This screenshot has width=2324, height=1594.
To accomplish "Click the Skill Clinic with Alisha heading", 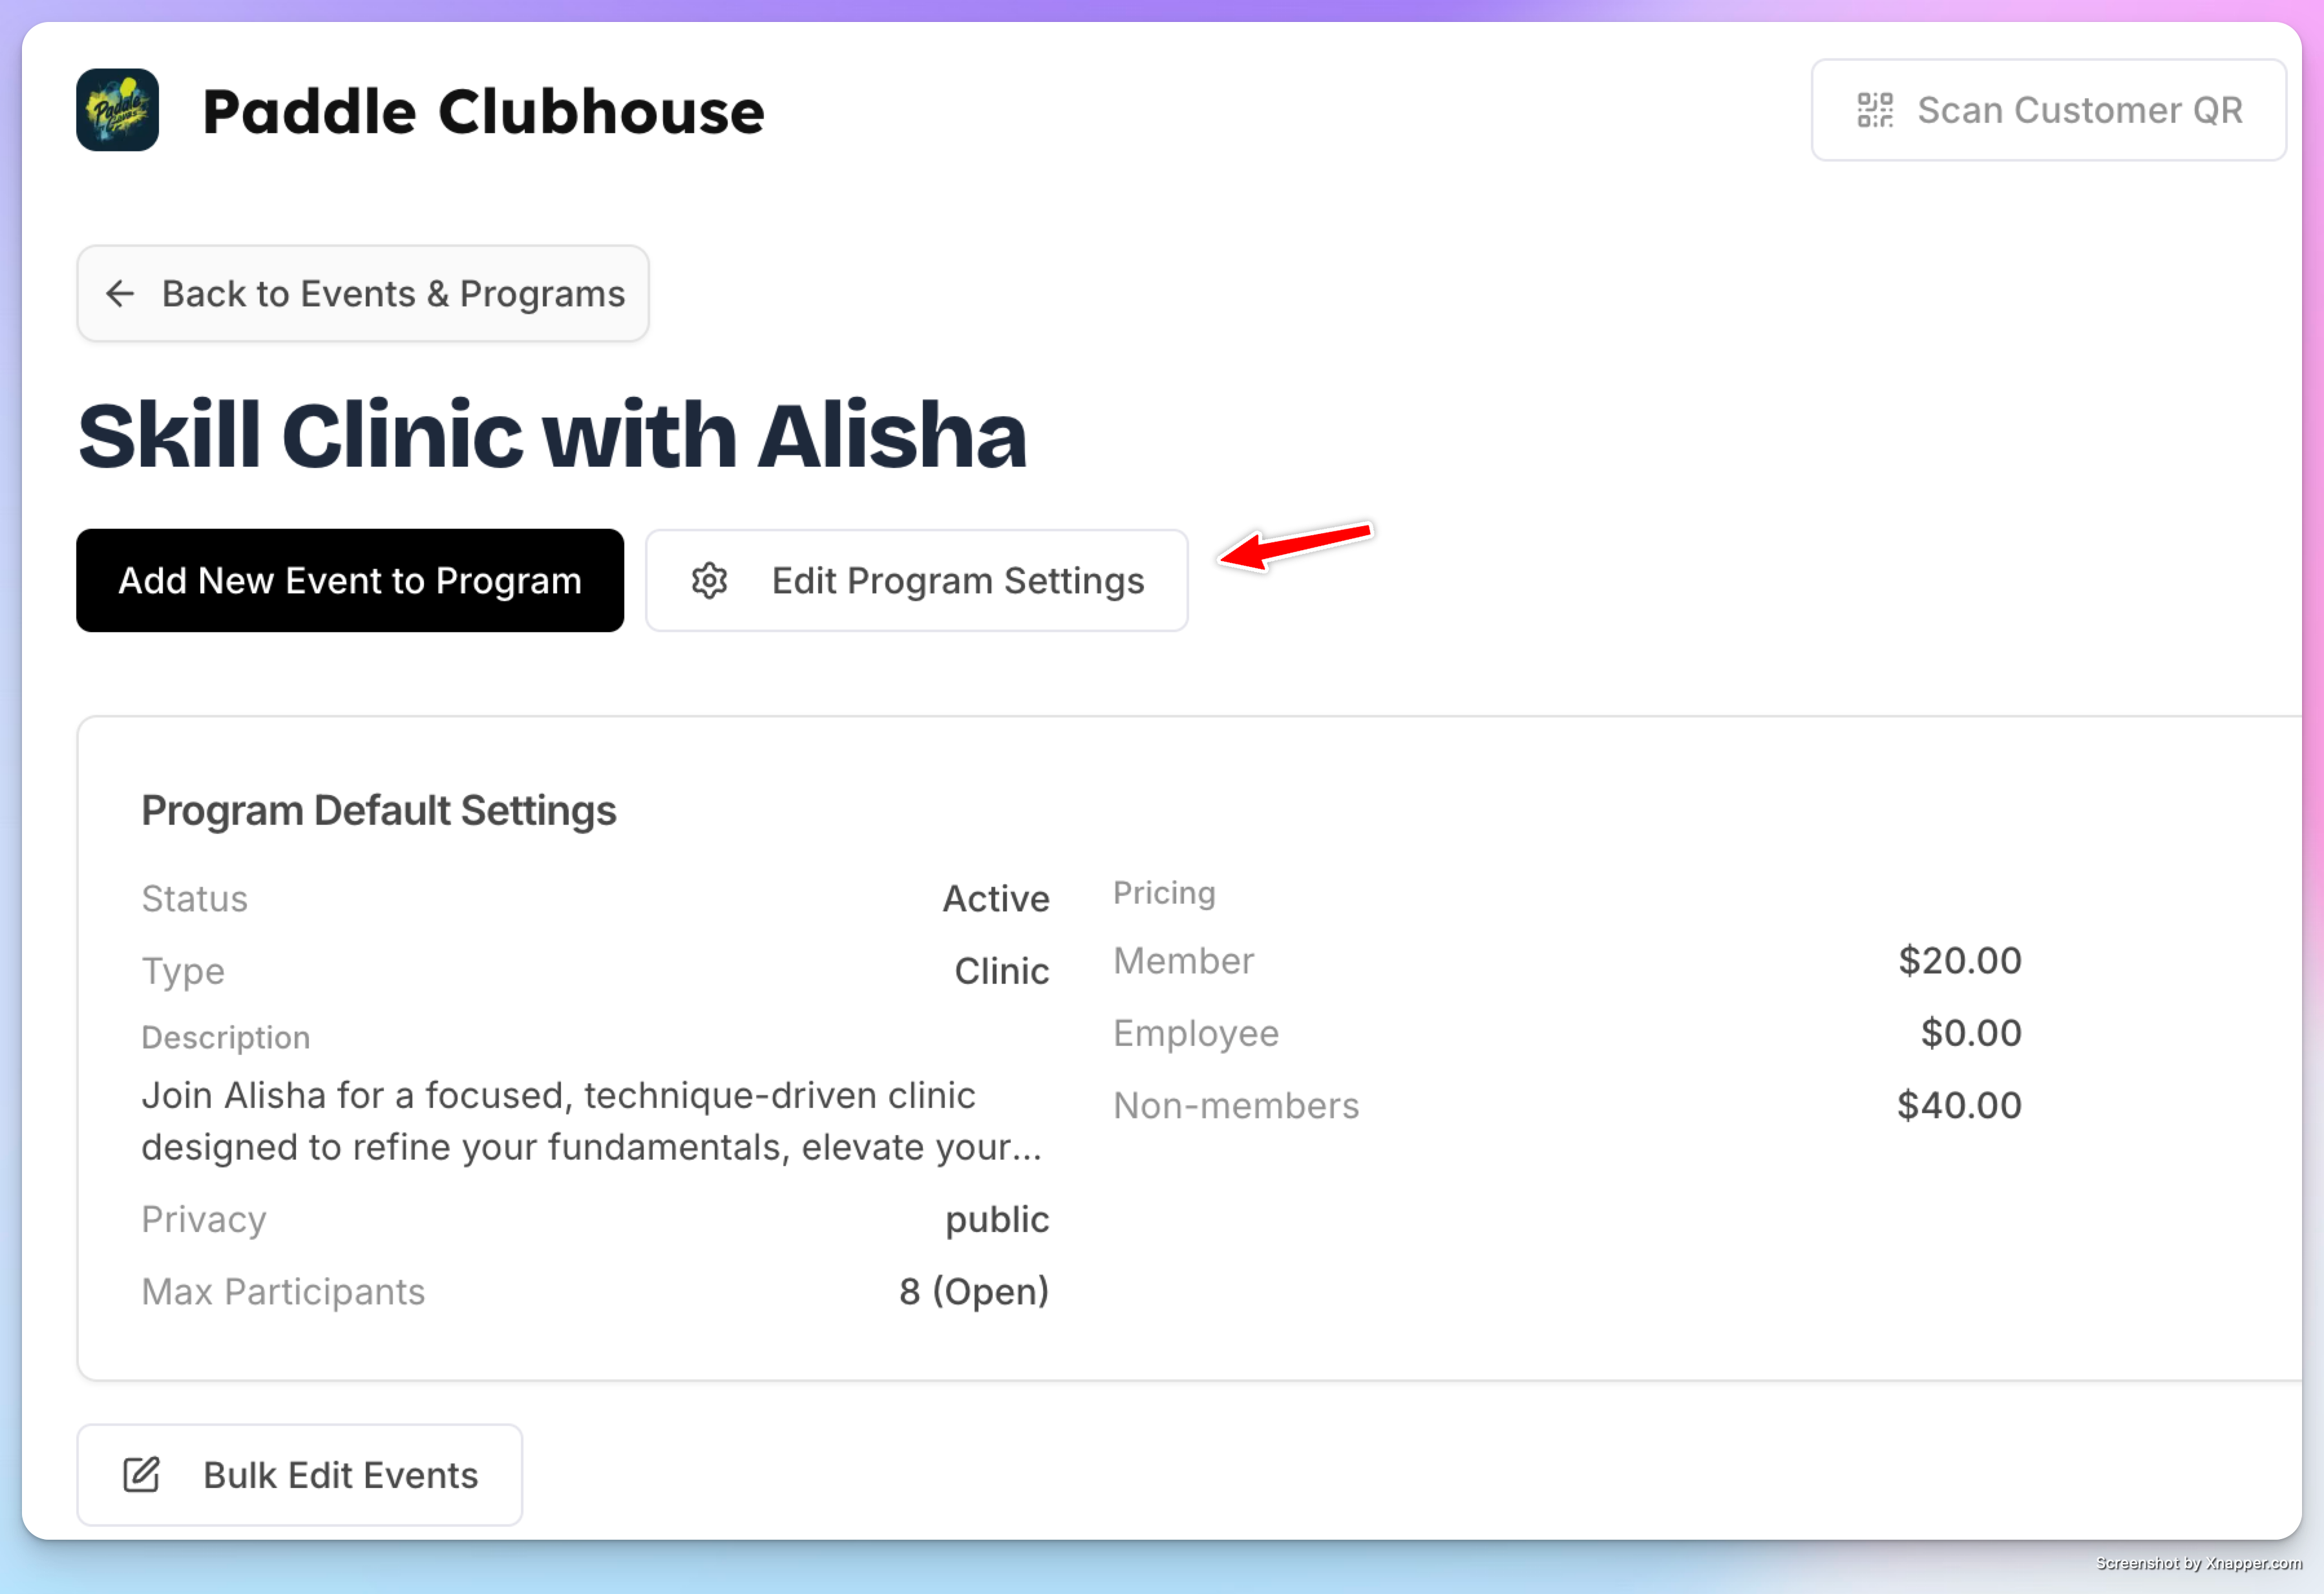I will coord(552,436).
